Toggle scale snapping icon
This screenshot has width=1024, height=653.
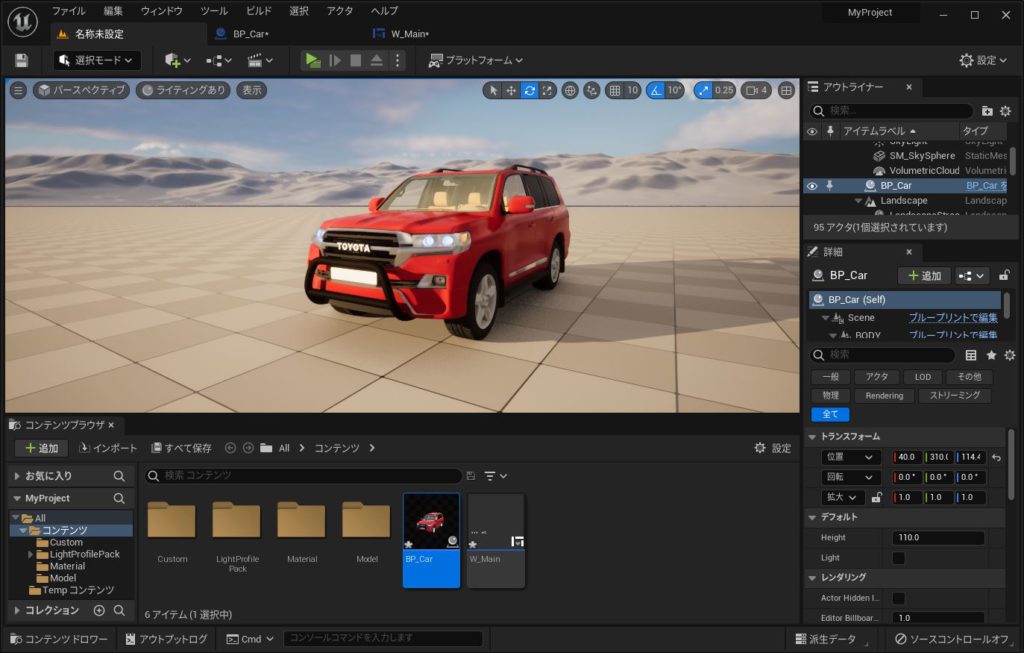[703, 91]
